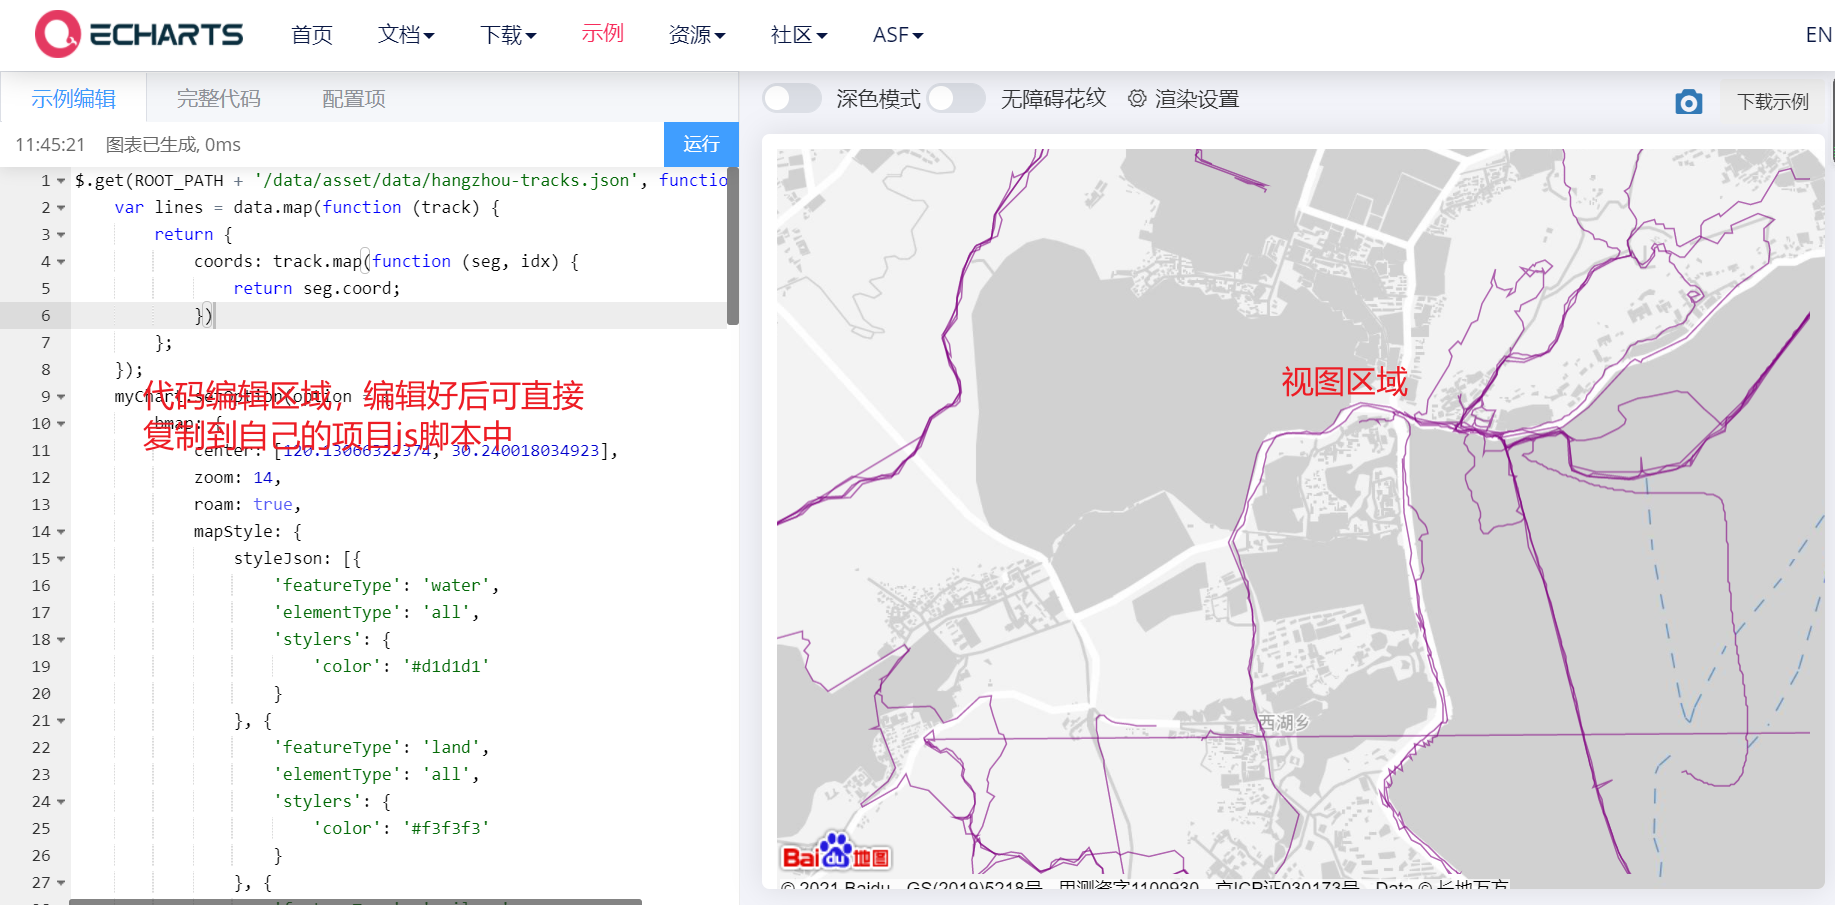The width and height of the screenshot is (1835, 905).
Task: Open the 社区 dropdown menu
Action: coord(799,35)
